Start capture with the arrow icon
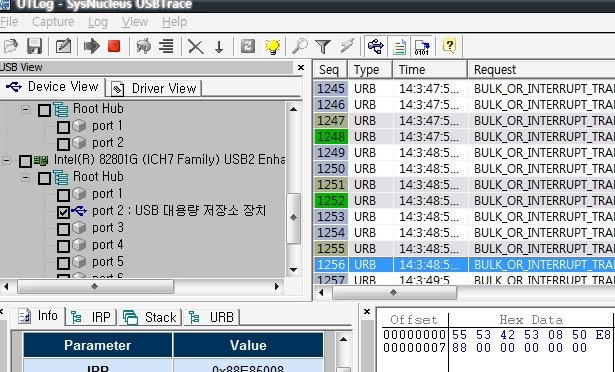This screenshot has height=372, width=615. (x=92, y=46)
